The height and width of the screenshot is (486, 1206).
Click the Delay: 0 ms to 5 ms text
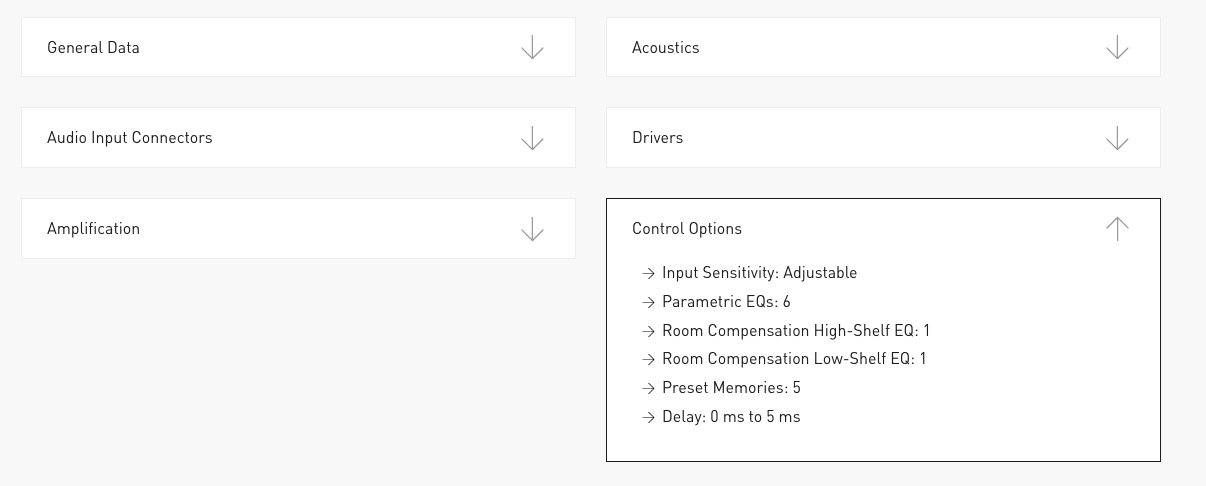[x=731, y=417]
